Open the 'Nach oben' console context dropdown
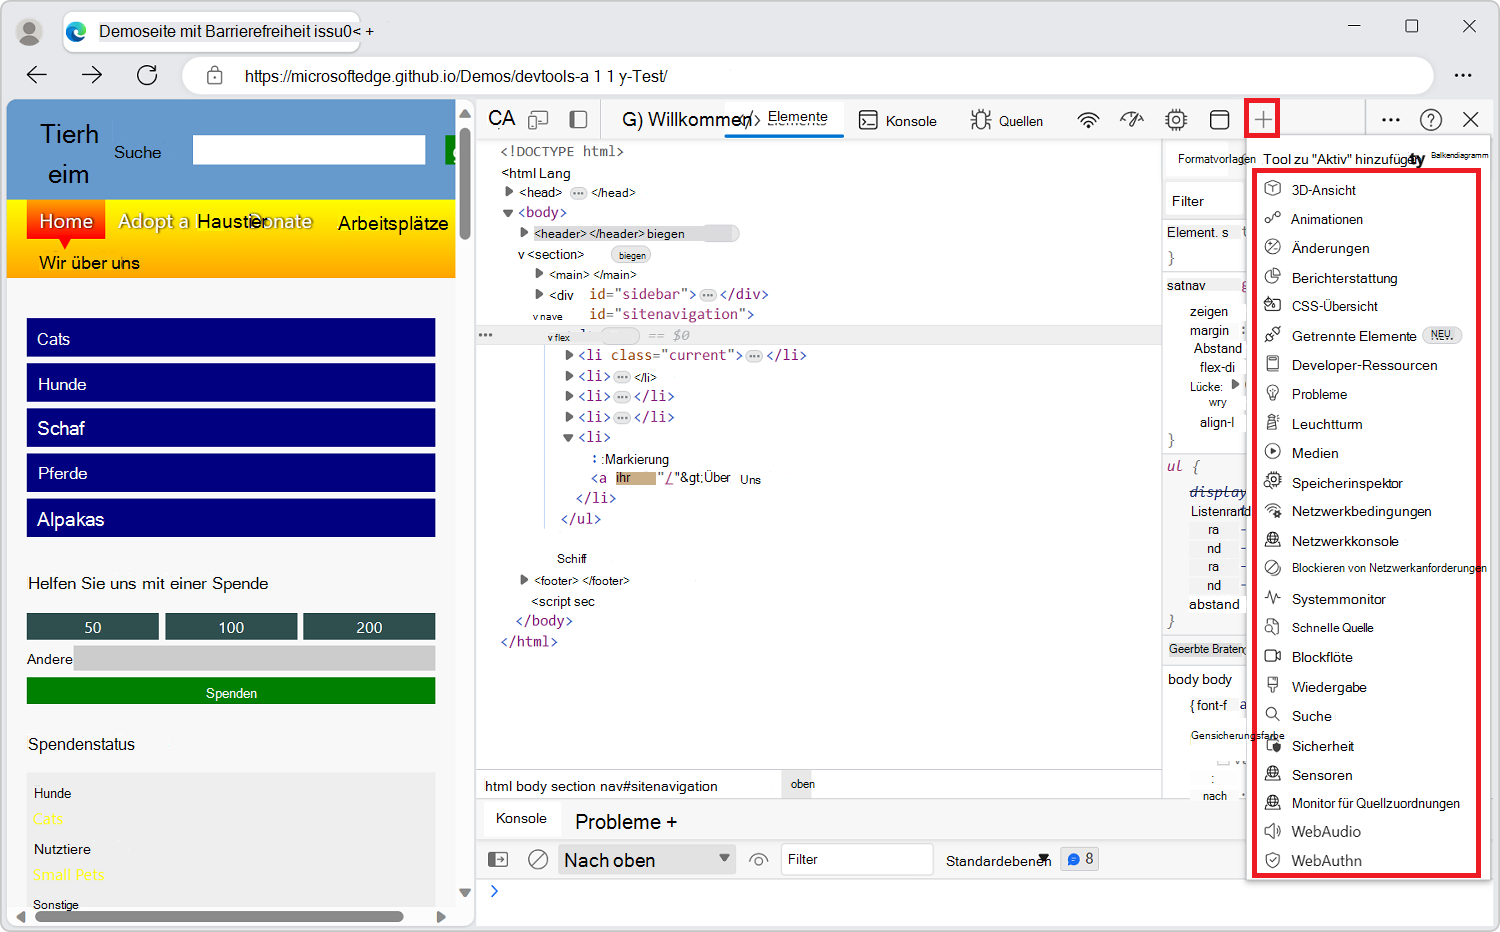 (x=646, y=859)
